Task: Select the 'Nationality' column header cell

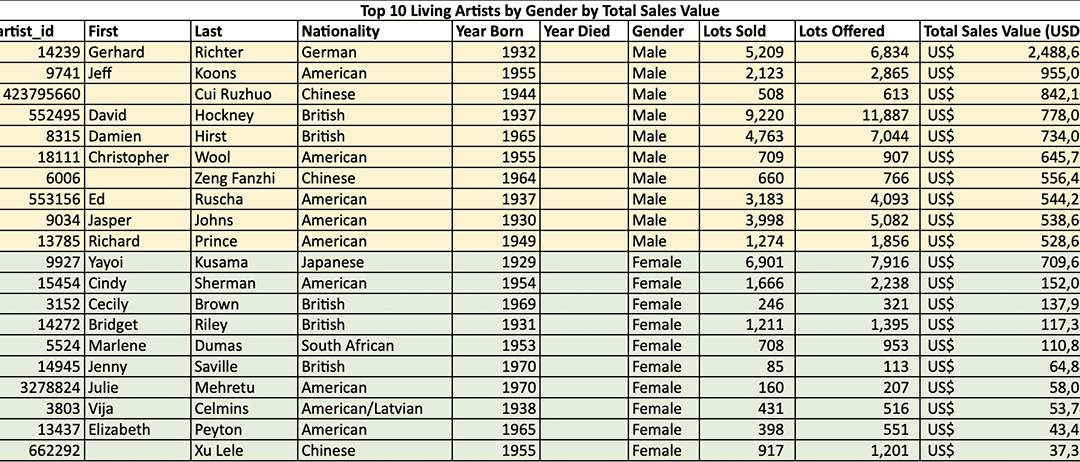Action: tap(340, 31)
